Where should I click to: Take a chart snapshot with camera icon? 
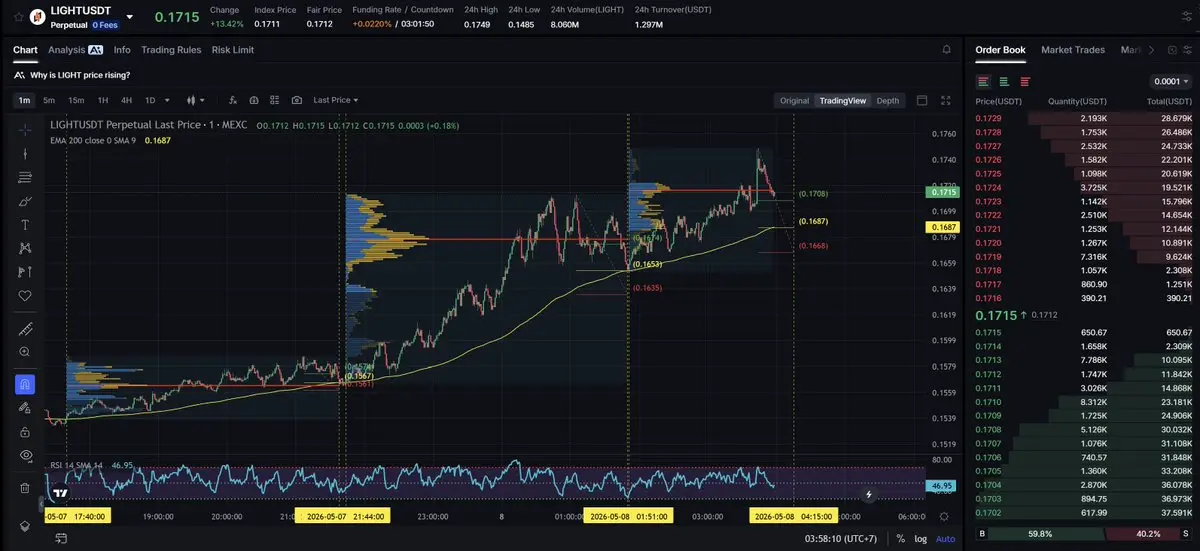click(297, 100)
